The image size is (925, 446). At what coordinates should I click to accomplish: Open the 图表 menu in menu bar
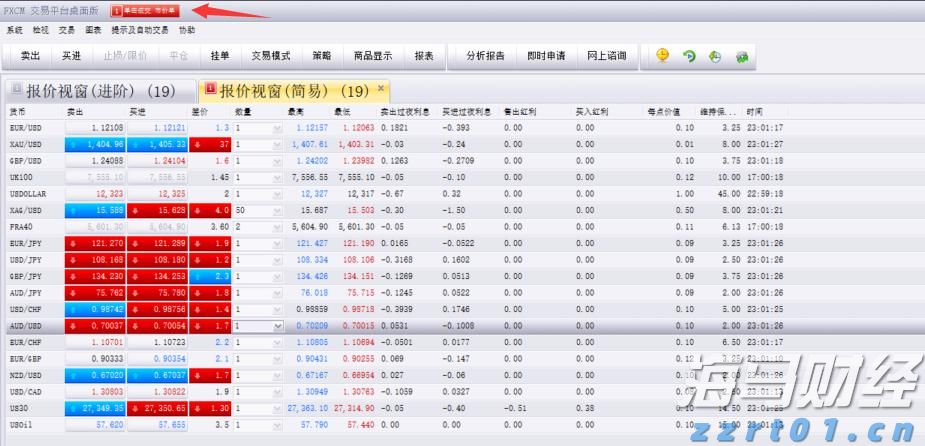93,30
